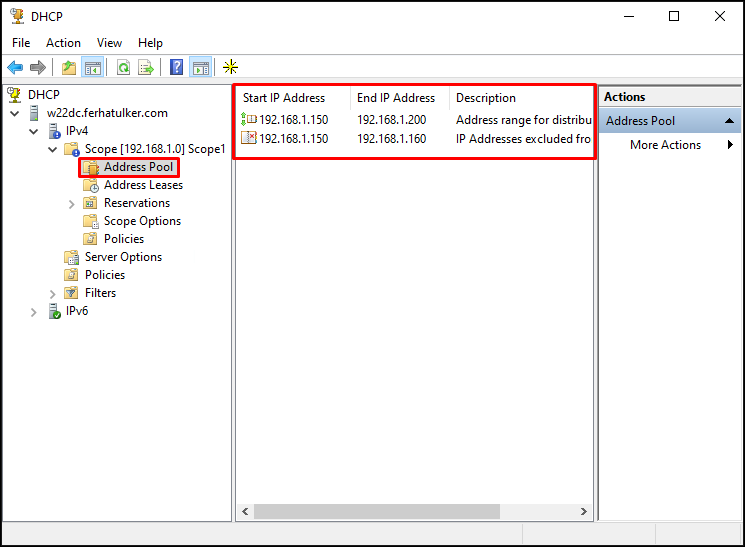Collapse the IPv4 tree node
The image size is (745, 547).
click(x=34, y=131)
